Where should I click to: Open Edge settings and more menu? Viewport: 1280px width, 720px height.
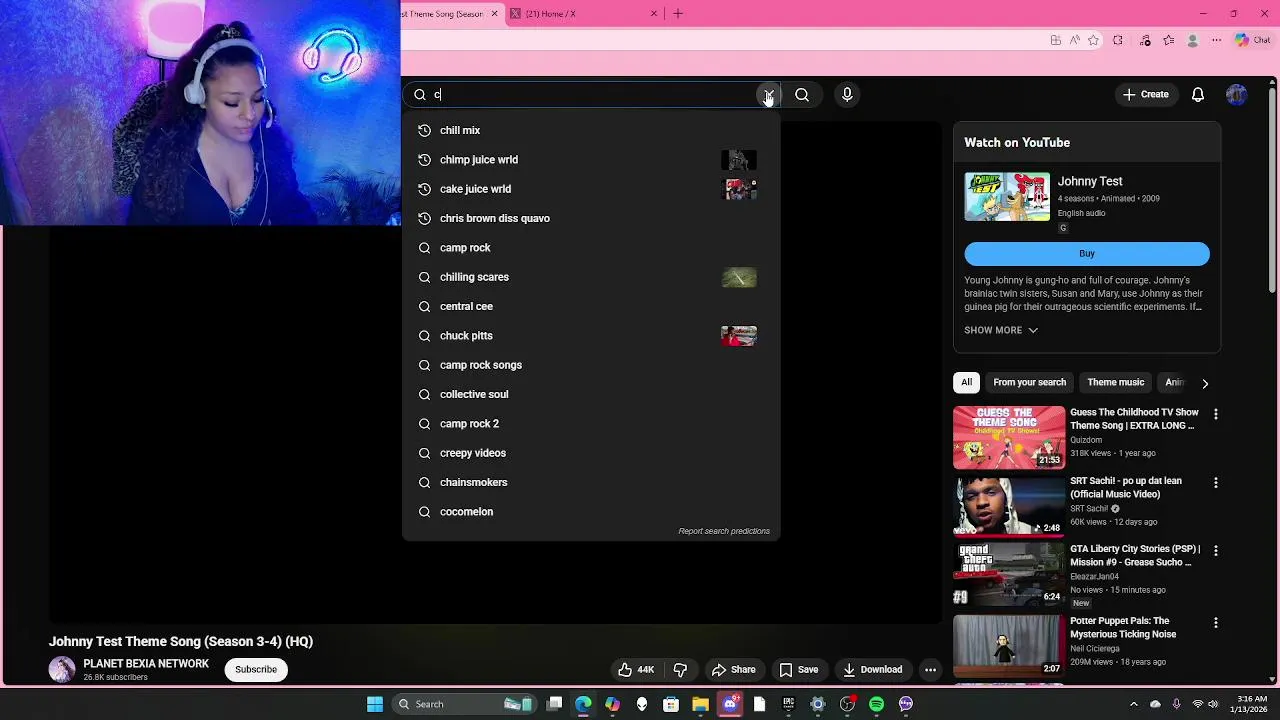pos(1216,40)
